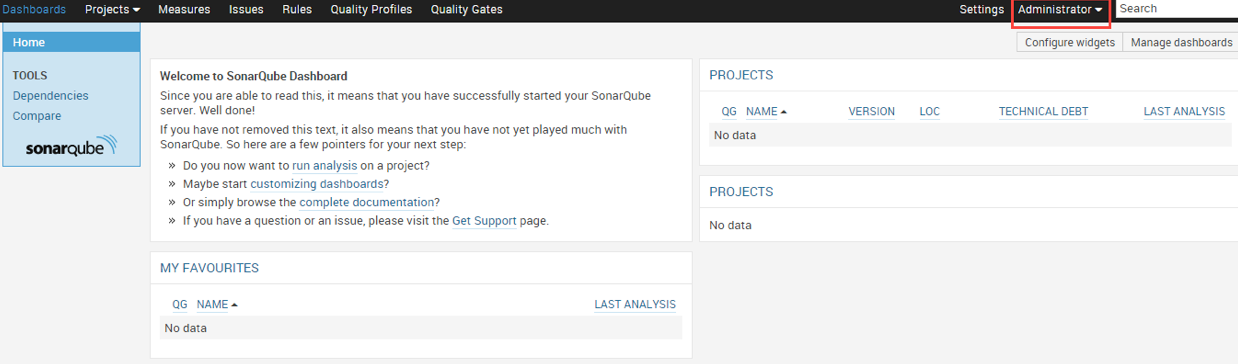Sort My Favourites by NAME column
The image size is (1238, 364).
click(212, 304)
